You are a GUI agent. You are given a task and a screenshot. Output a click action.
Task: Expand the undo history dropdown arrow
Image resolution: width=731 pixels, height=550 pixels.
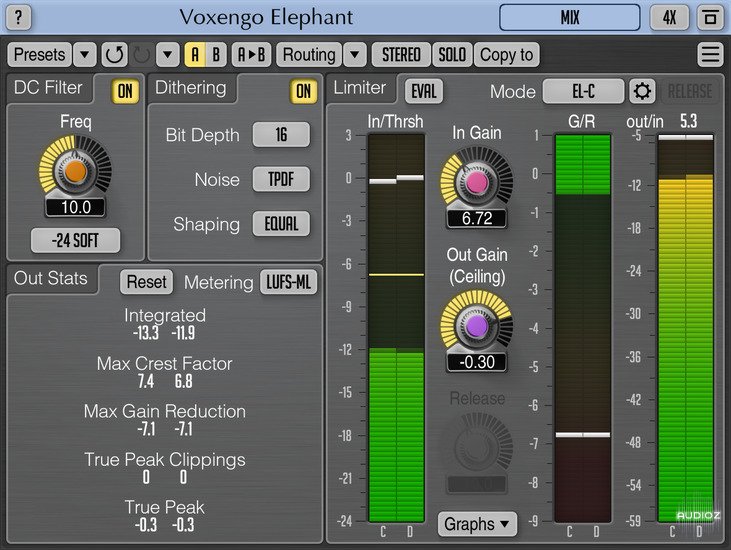tap(168, 55)
